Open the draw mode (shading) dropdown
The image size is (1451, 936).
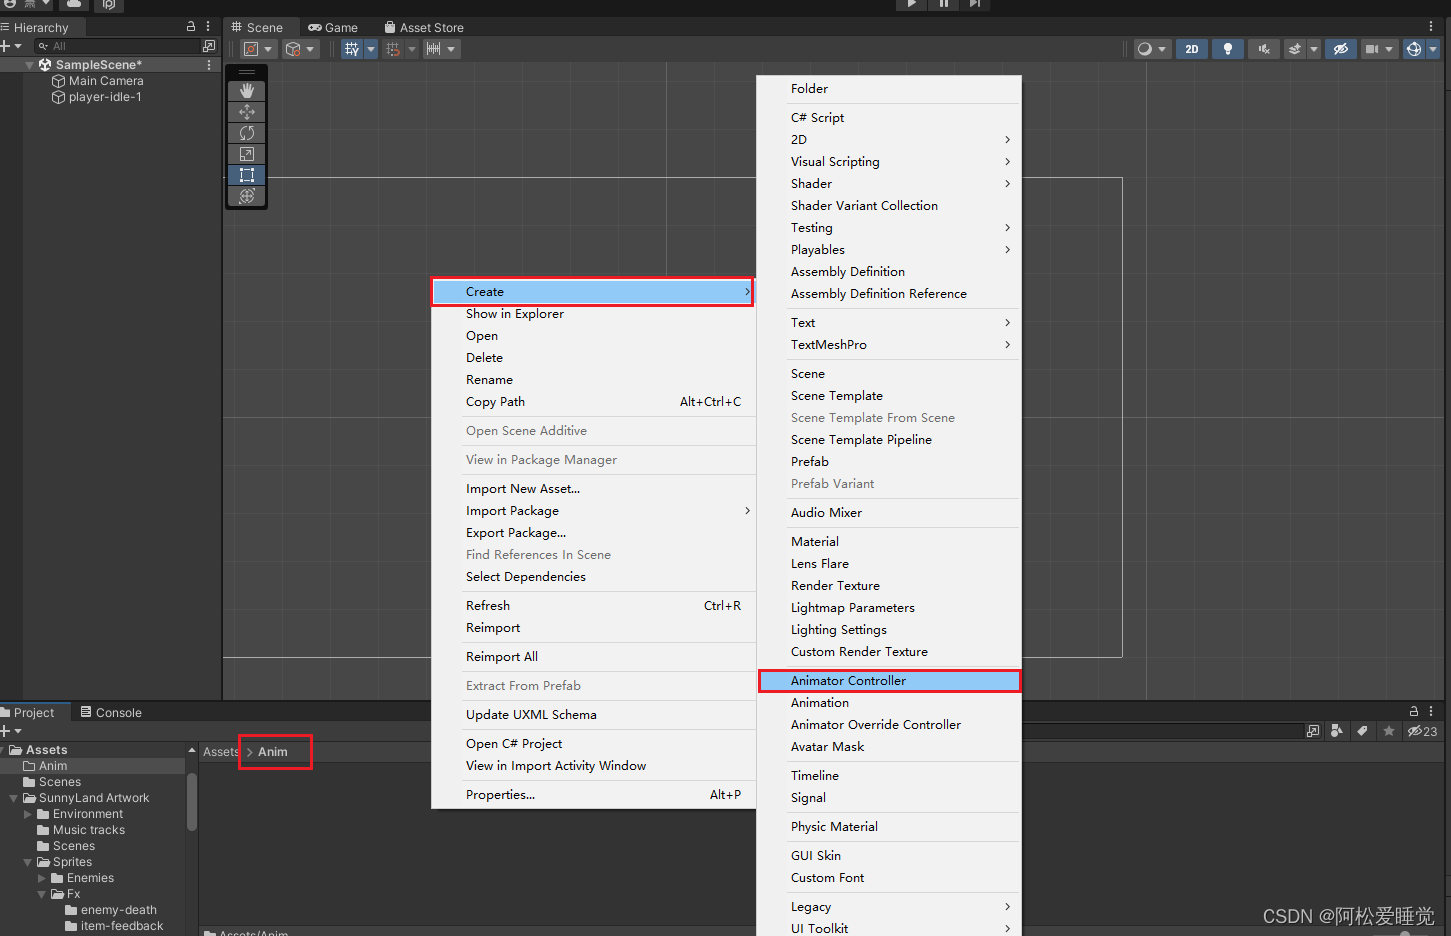[x=1152, y=49]
